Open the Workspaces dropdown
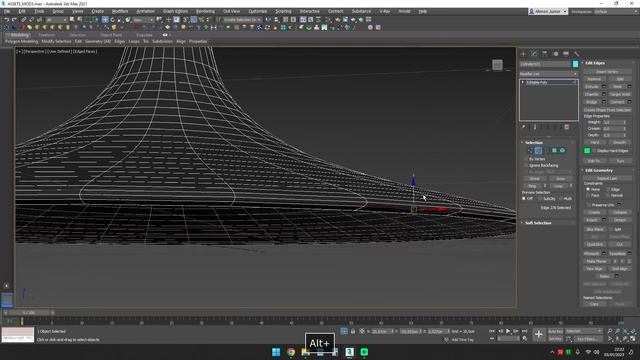 click(616, 12)
